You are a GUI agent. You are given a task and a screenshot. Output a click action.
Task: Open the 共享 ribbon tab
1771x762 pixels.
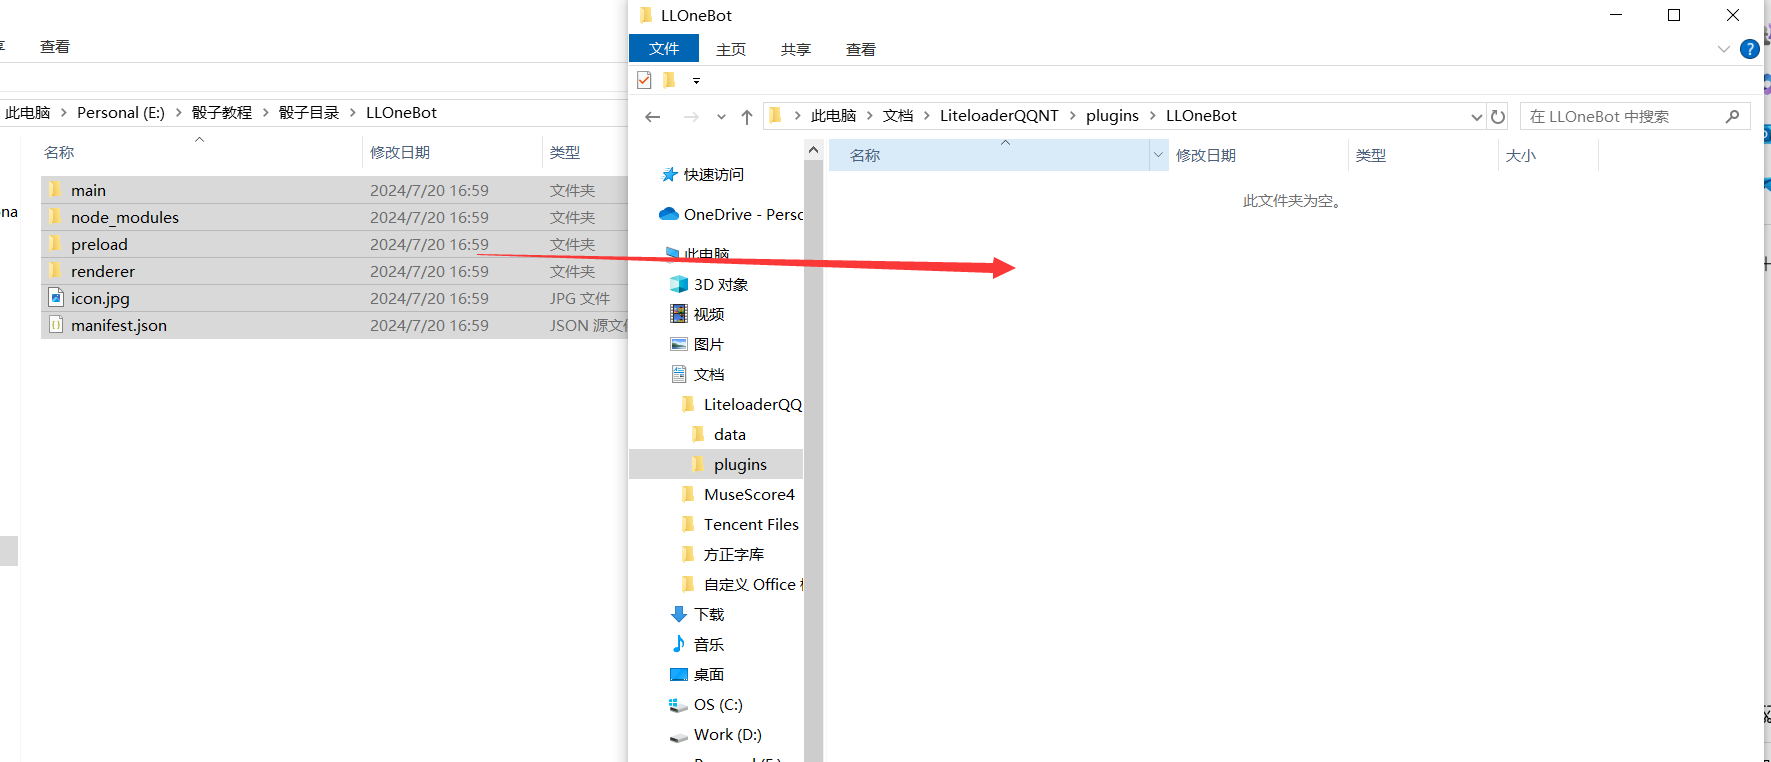click(x=796, y=49)
